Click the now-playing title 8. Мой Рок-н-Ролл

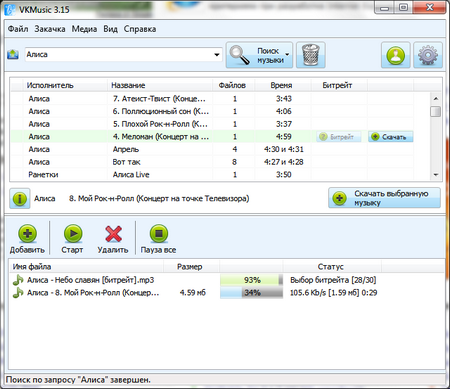(x=159, y=199)
